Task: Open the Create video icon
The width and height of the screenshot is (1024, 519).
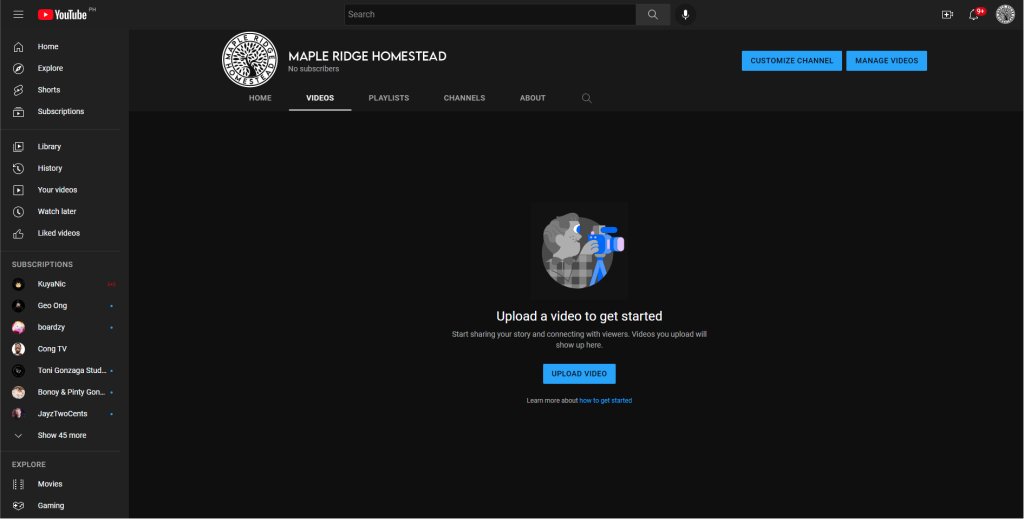Action: (947, 14)
